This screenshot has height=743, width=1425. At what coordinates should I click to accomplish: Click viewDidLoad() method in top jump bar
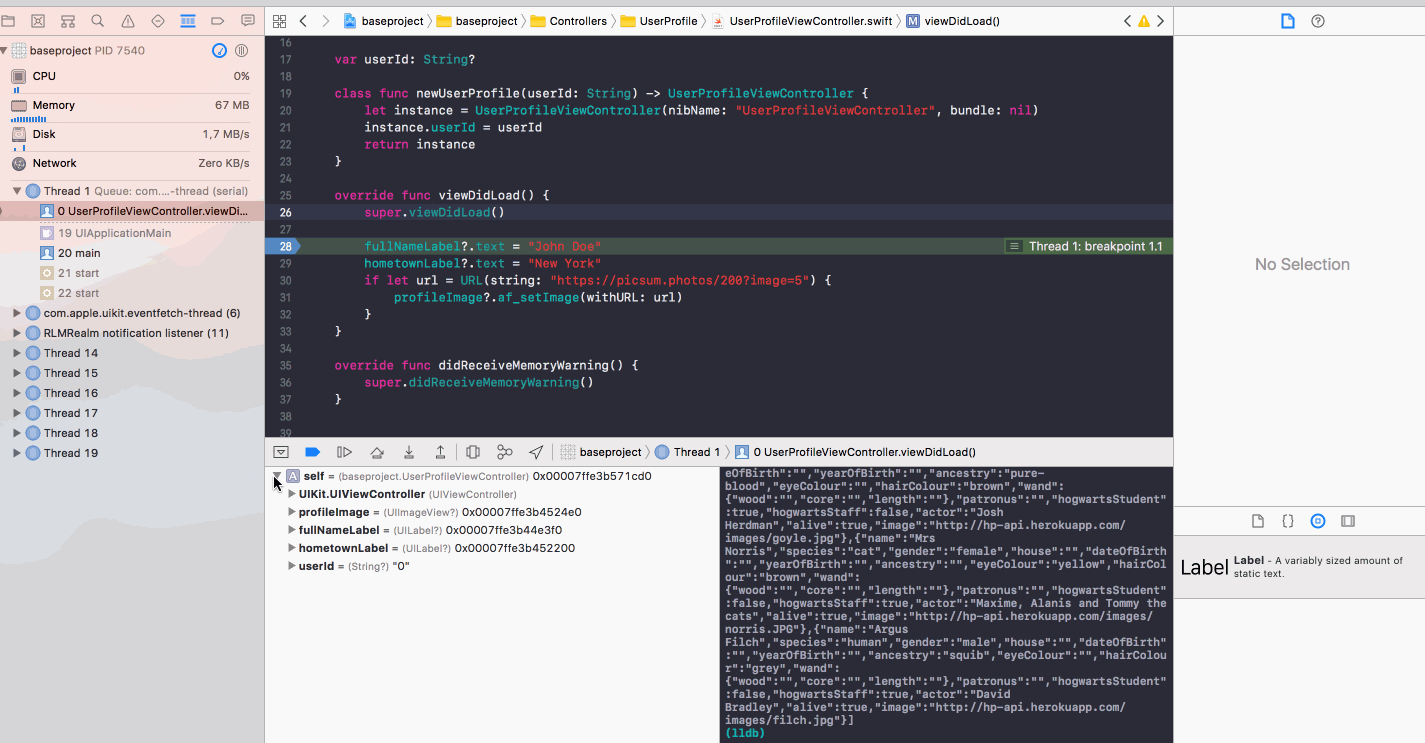point(953,21)
